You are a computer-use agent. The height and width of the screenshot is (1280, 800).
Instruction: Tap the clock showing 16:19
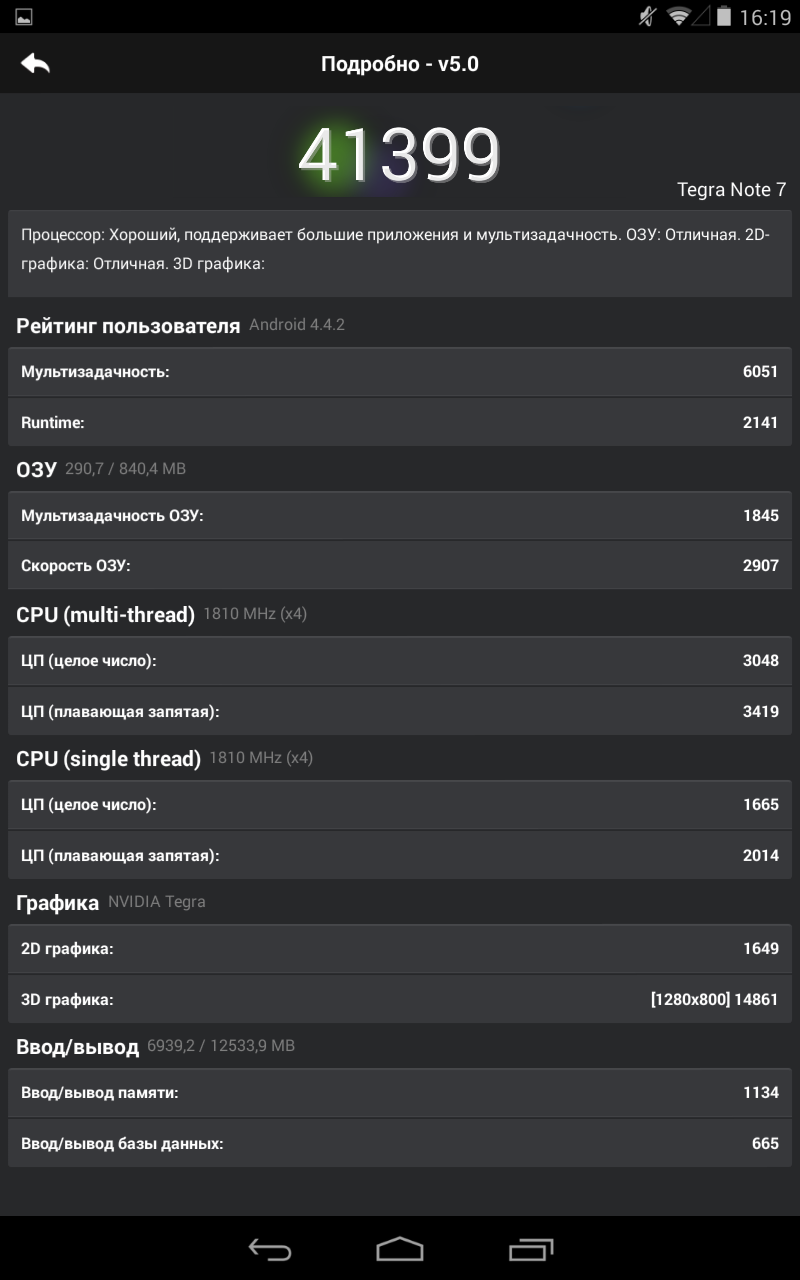tap(765, 17)
